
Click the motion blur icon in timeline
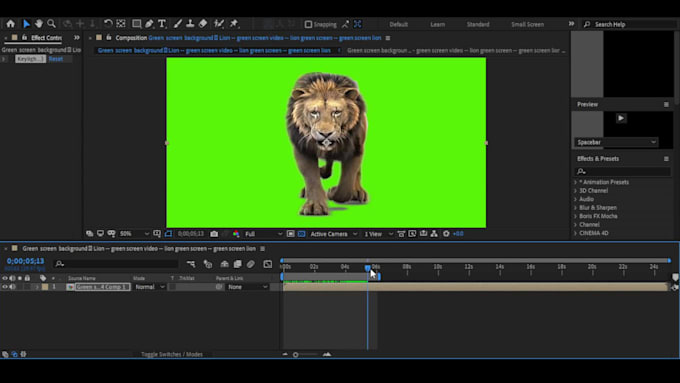(251, 264)
